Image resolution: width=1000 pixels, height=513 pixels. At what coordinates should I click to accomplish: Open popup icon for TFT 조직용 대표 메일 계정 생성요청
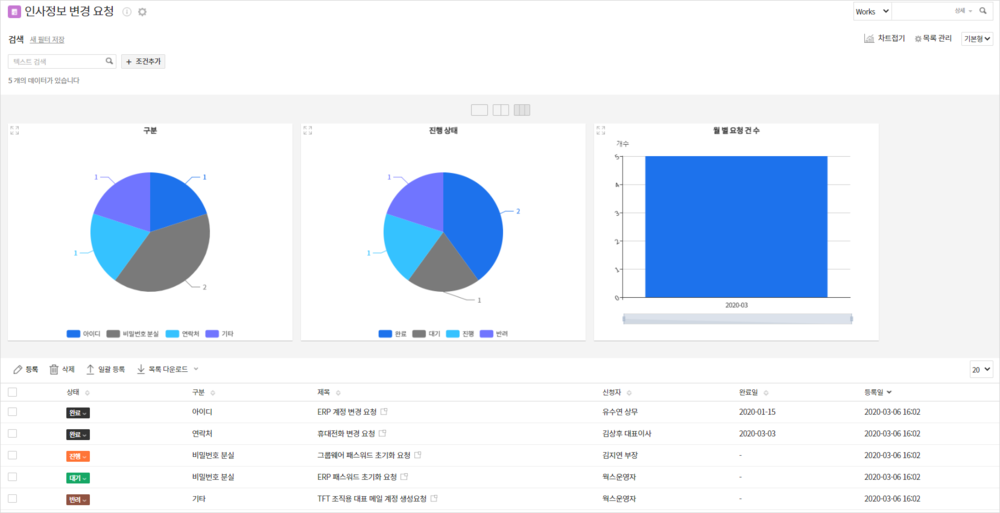click(x=434, y=498)
